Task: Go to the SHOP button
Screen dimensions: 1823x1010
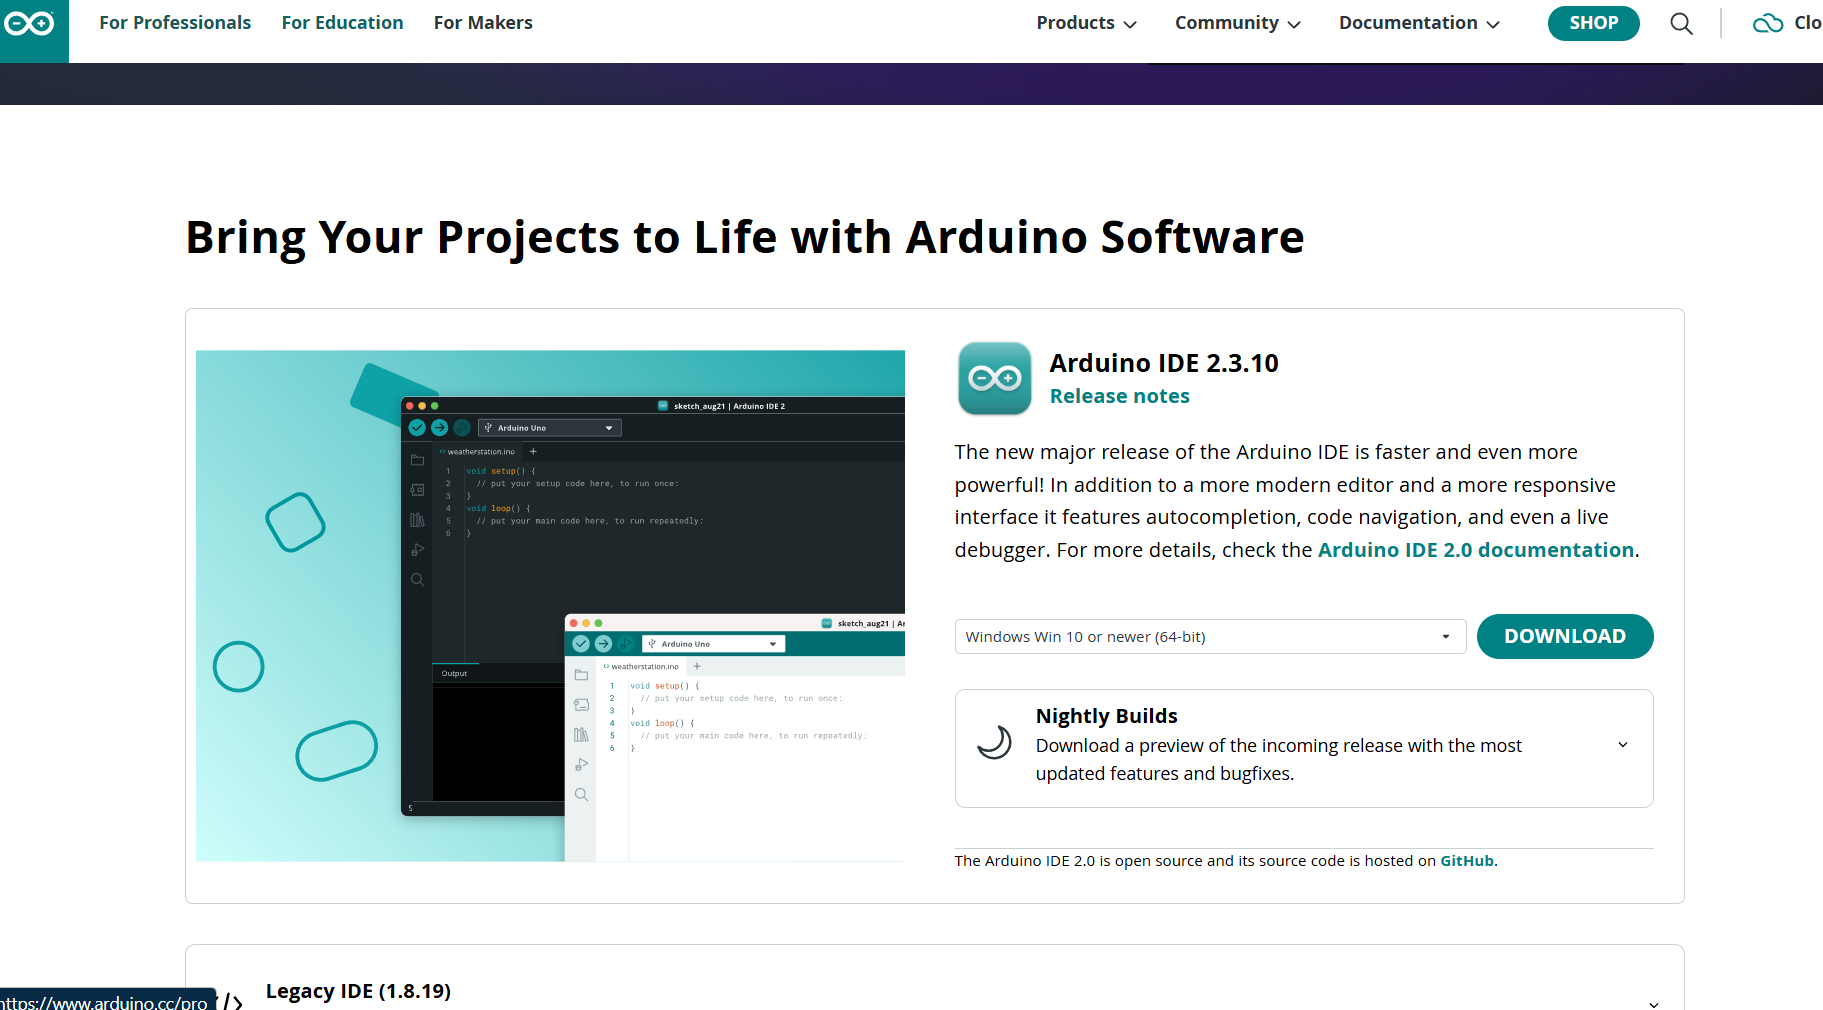Action: [x=1593, y=23]
